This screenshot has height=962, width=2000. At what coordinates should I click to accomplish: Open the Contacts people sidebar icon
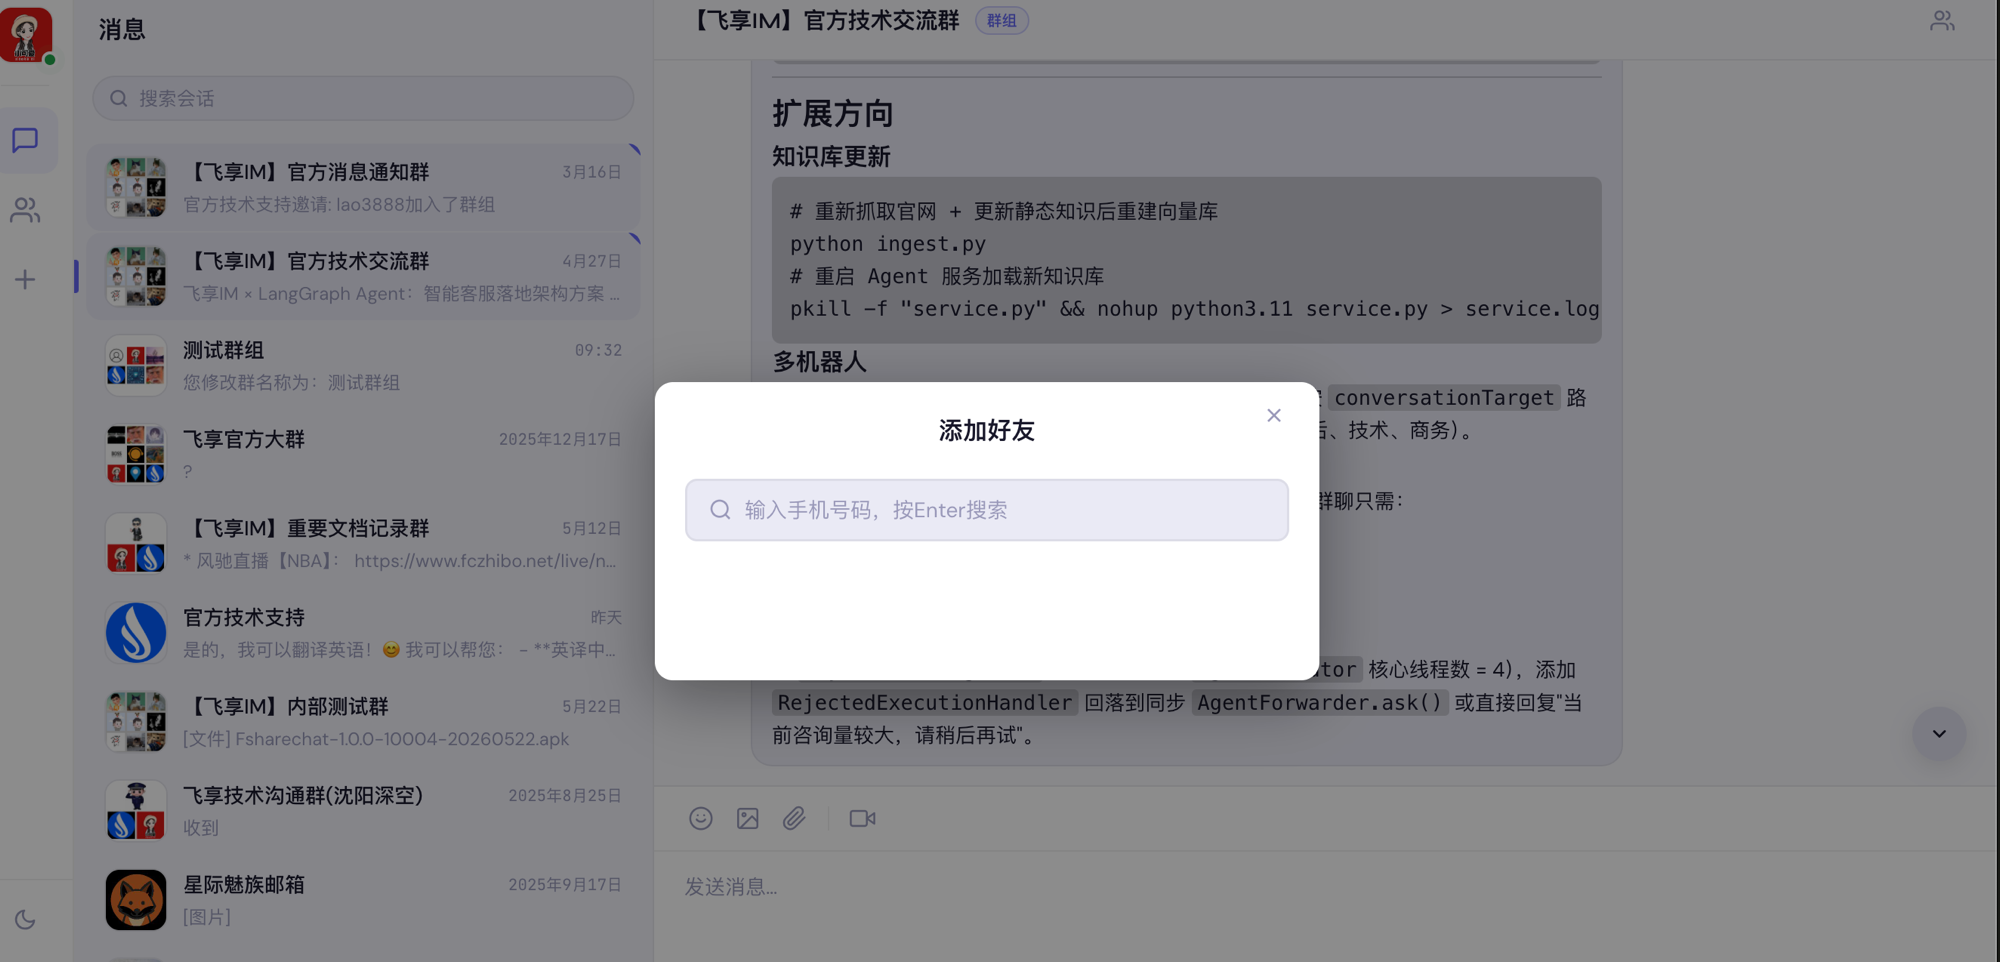(x=26, y=210)
